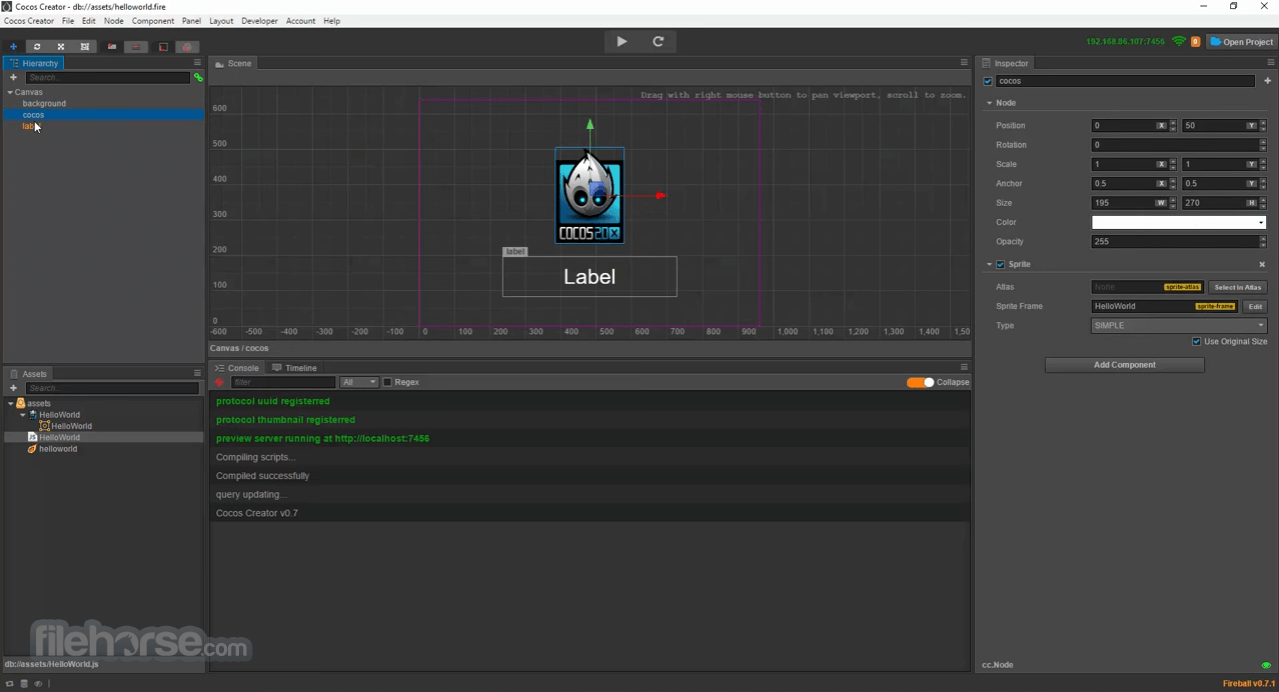The width and height of the screenshot is (1279, 692).
Task: Click the orange connected-devices count badge
Action: coord(1195,42)
